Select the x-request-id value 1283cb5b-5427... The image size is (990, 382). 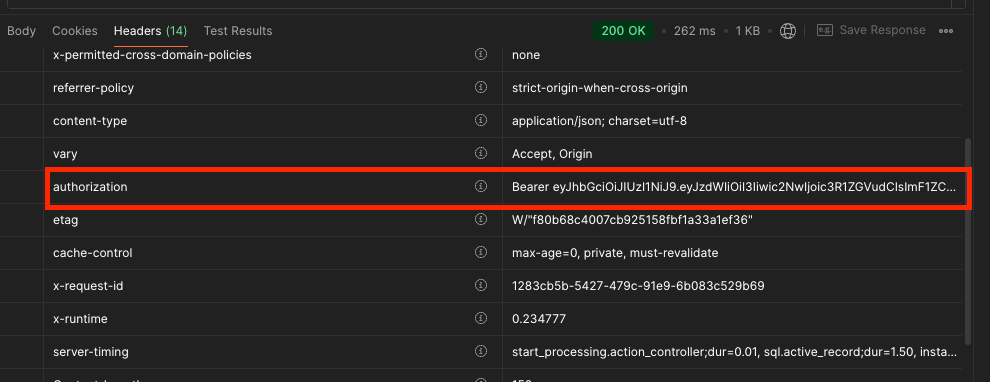click(638, 286)
